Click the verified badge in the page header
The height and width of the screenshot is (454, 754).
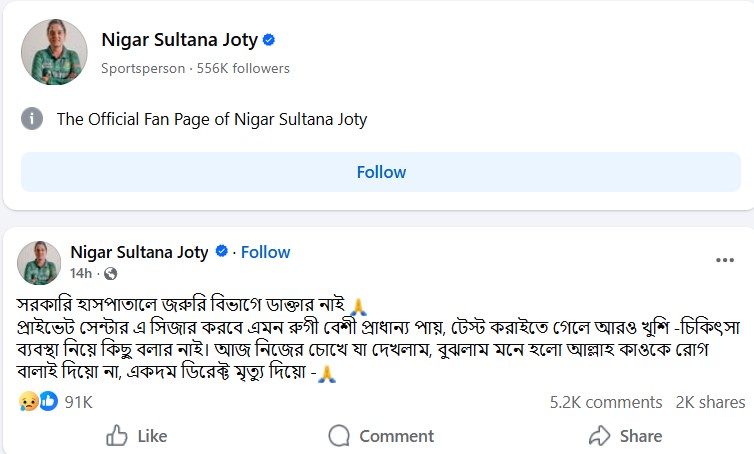coord(269,40)
